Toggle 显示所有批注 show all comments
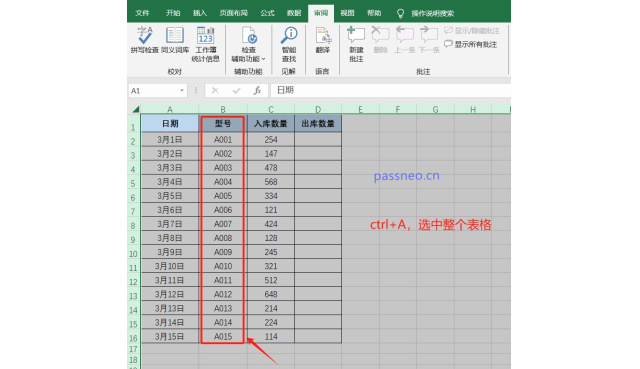The height and width of the screenshot is (369, 640). [x=470, y=44]
